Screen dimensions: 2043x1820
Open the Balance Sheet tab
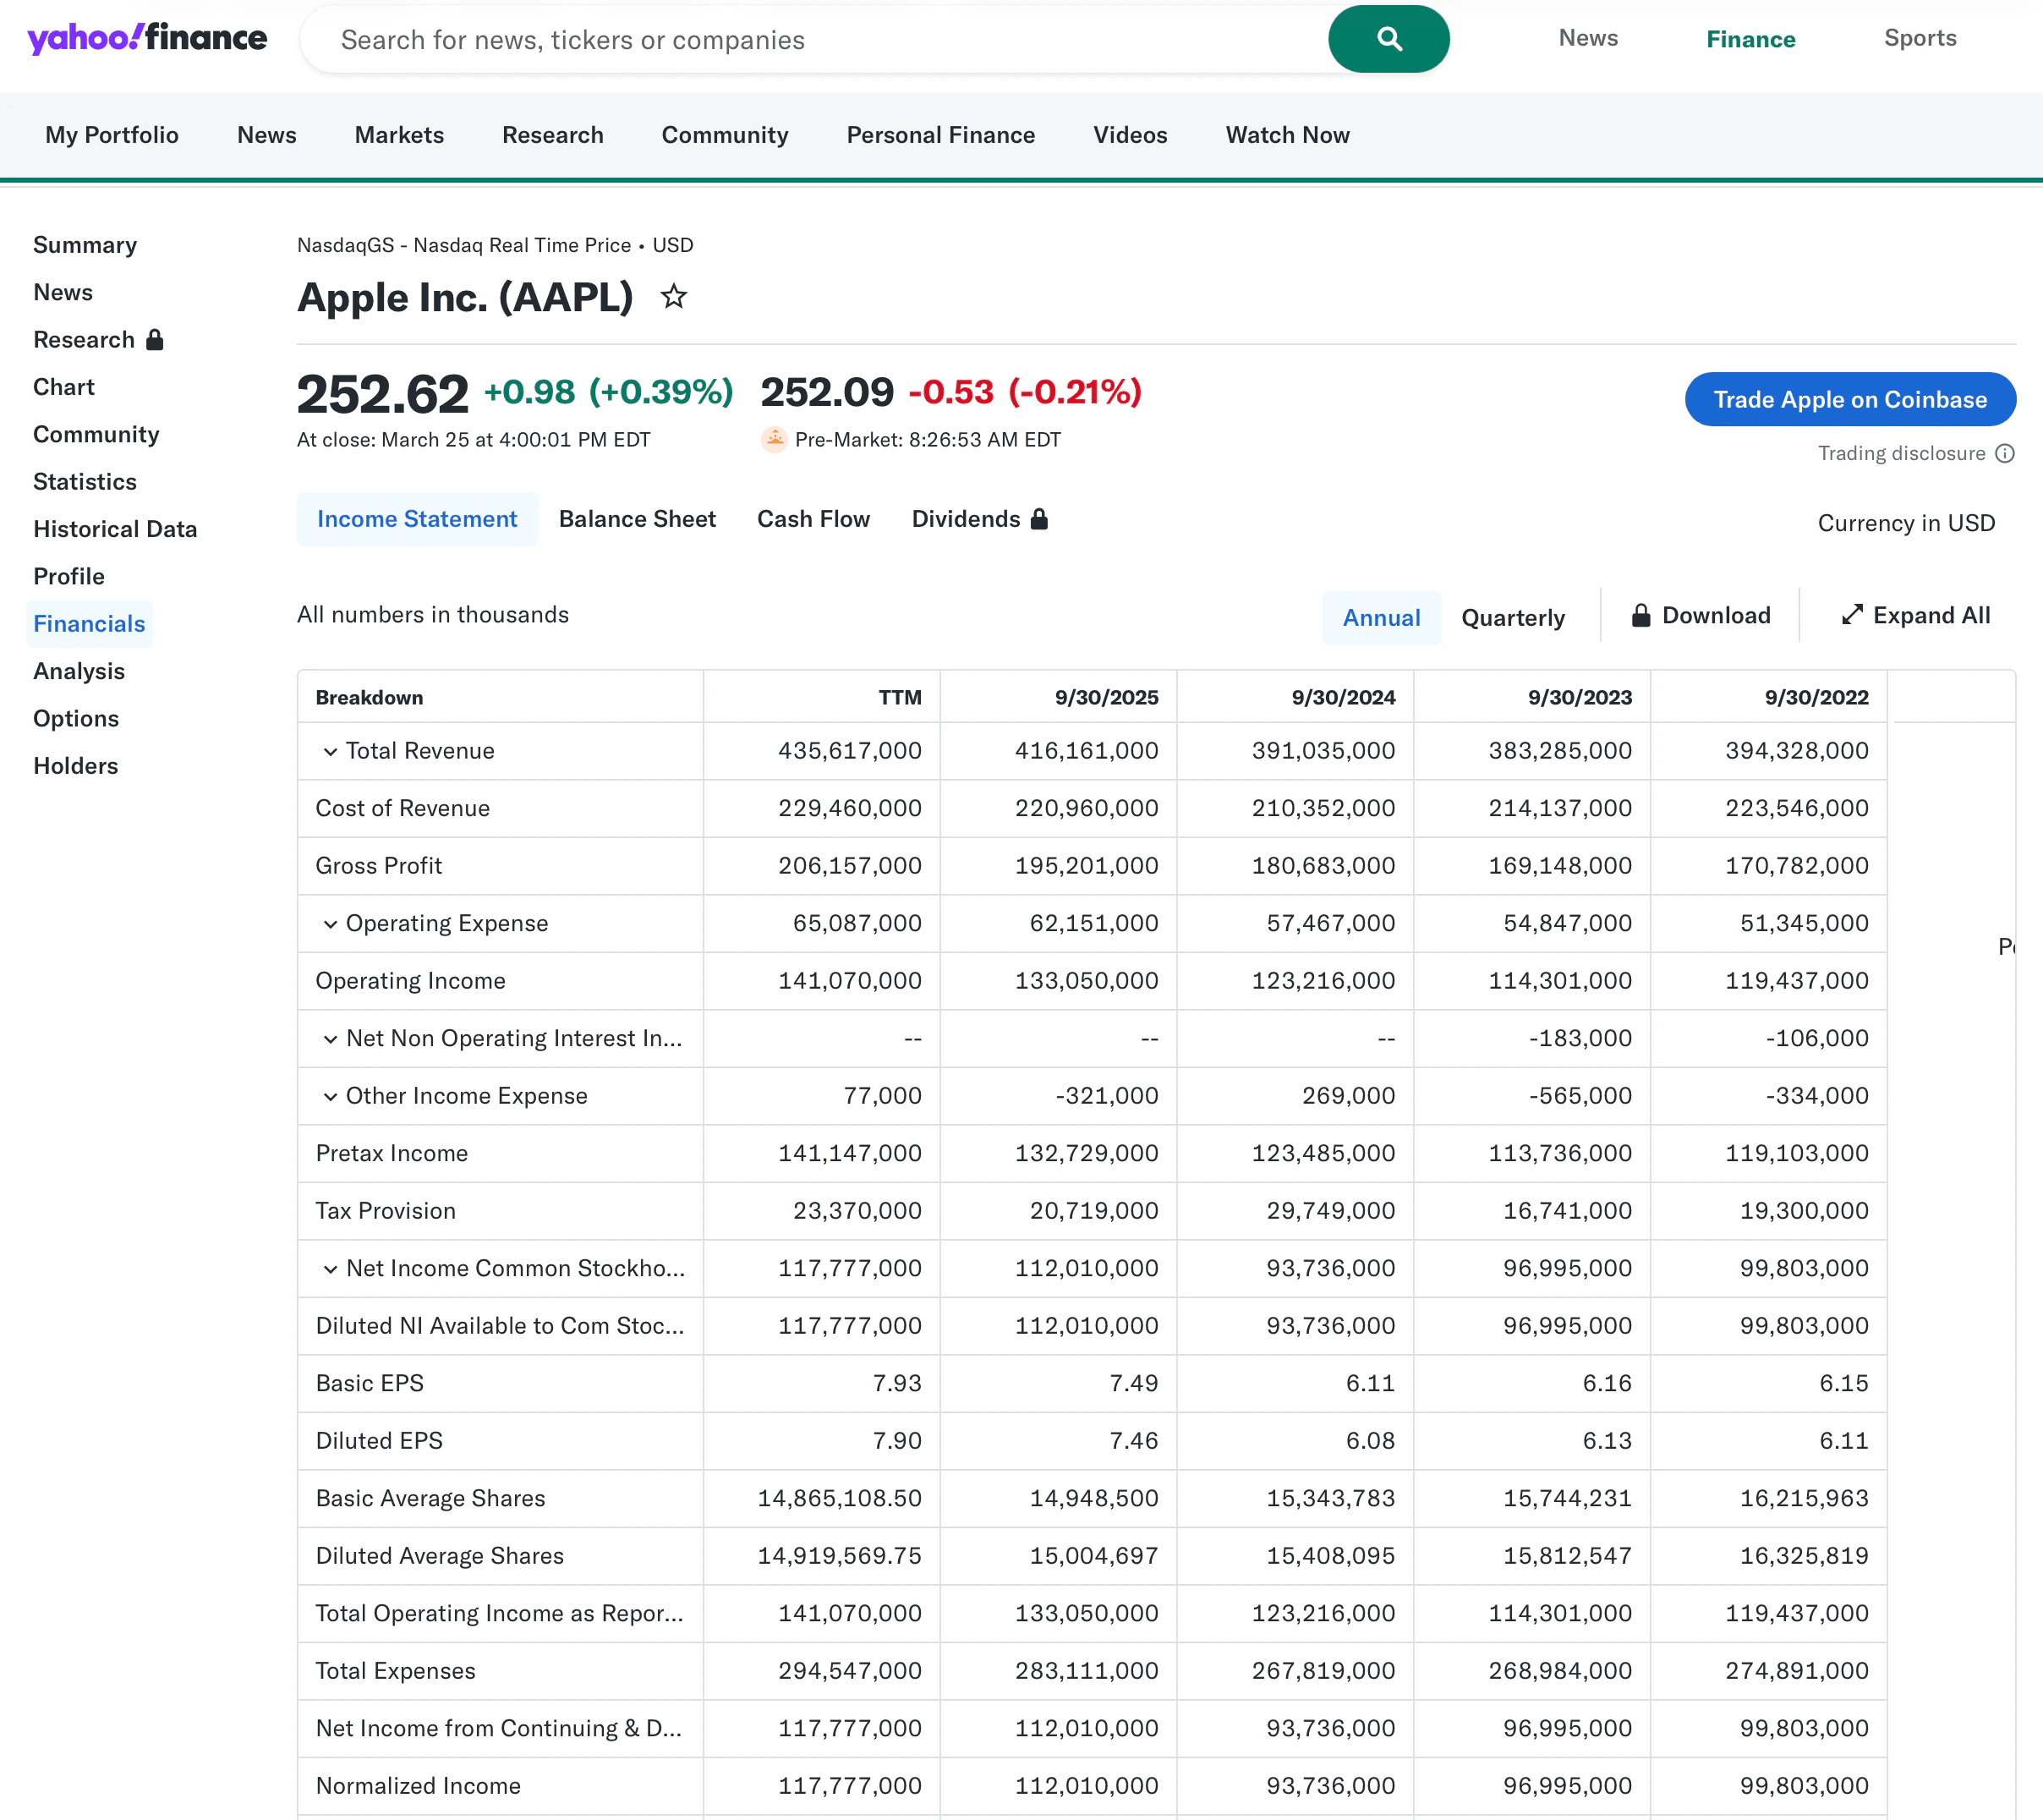(637, 519)
